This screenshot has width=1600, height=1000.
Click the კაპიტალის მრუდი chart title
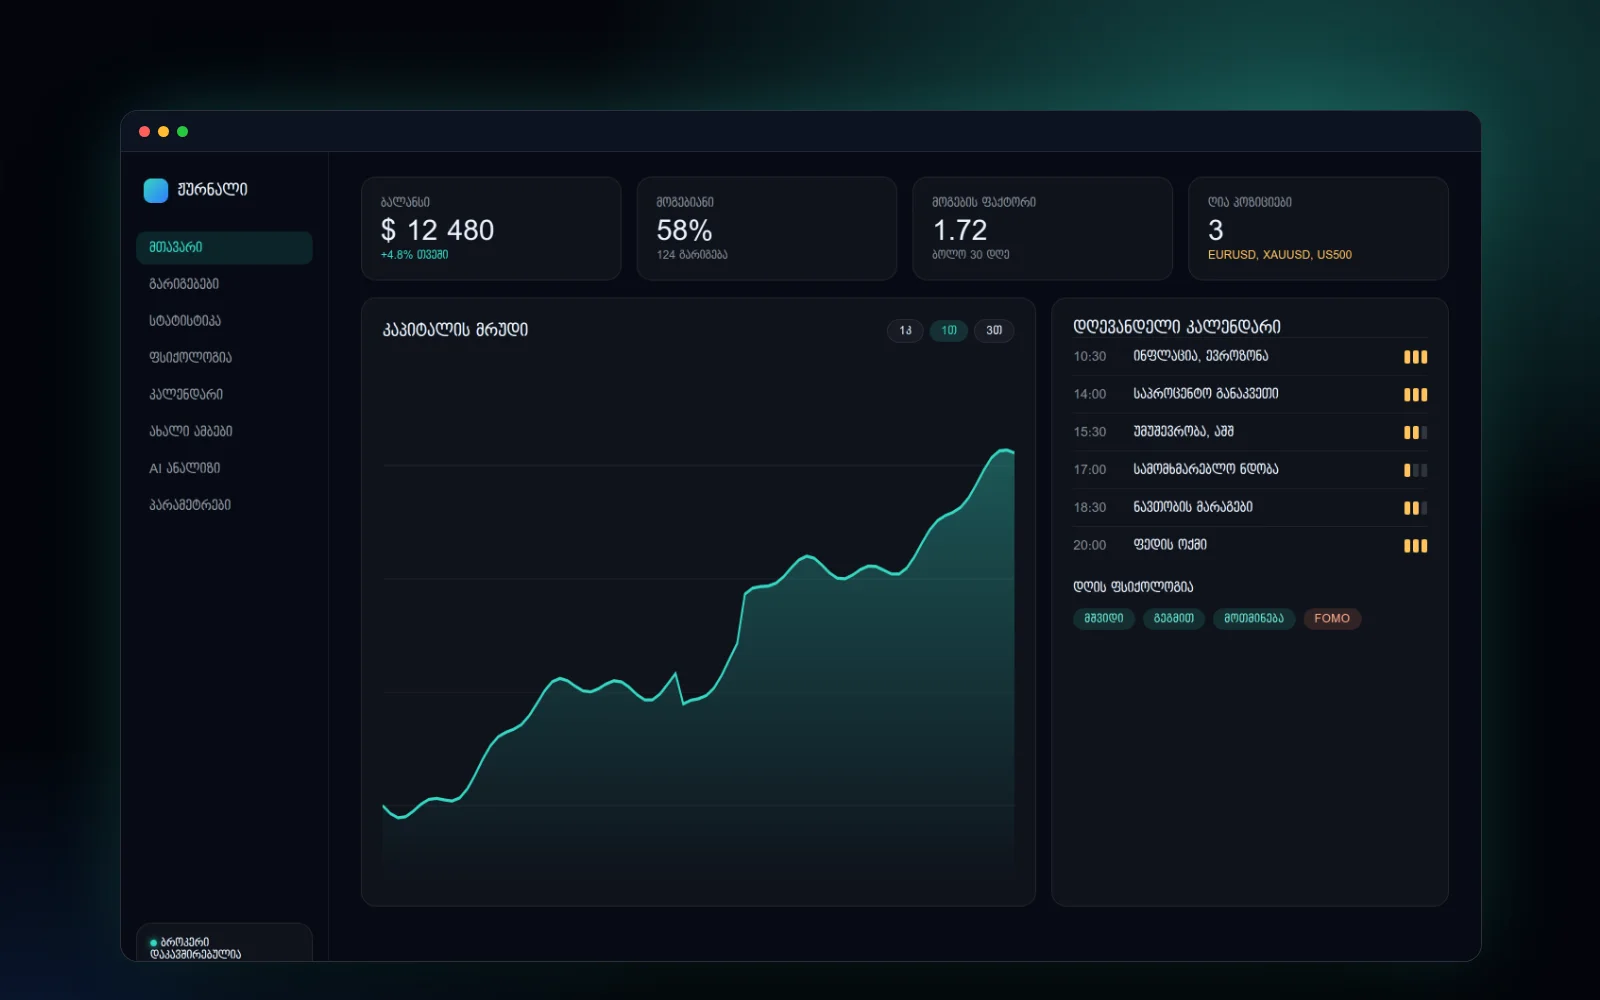tap(455, 330)
